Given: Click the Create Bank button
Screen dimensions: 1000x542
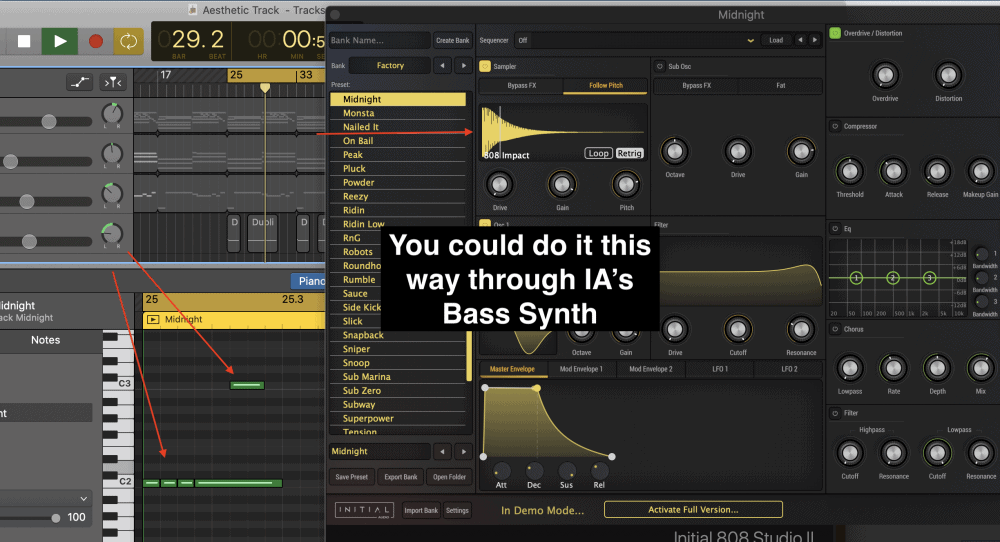Looking at the screenshot, I should pos(452,40).
